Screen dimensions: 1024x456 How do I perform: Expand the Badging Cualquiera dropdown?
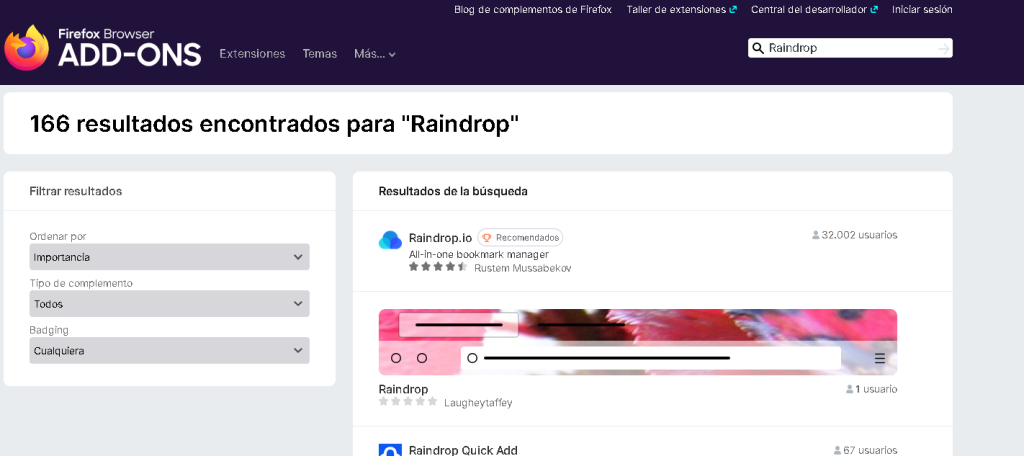(x=169, y=351)
